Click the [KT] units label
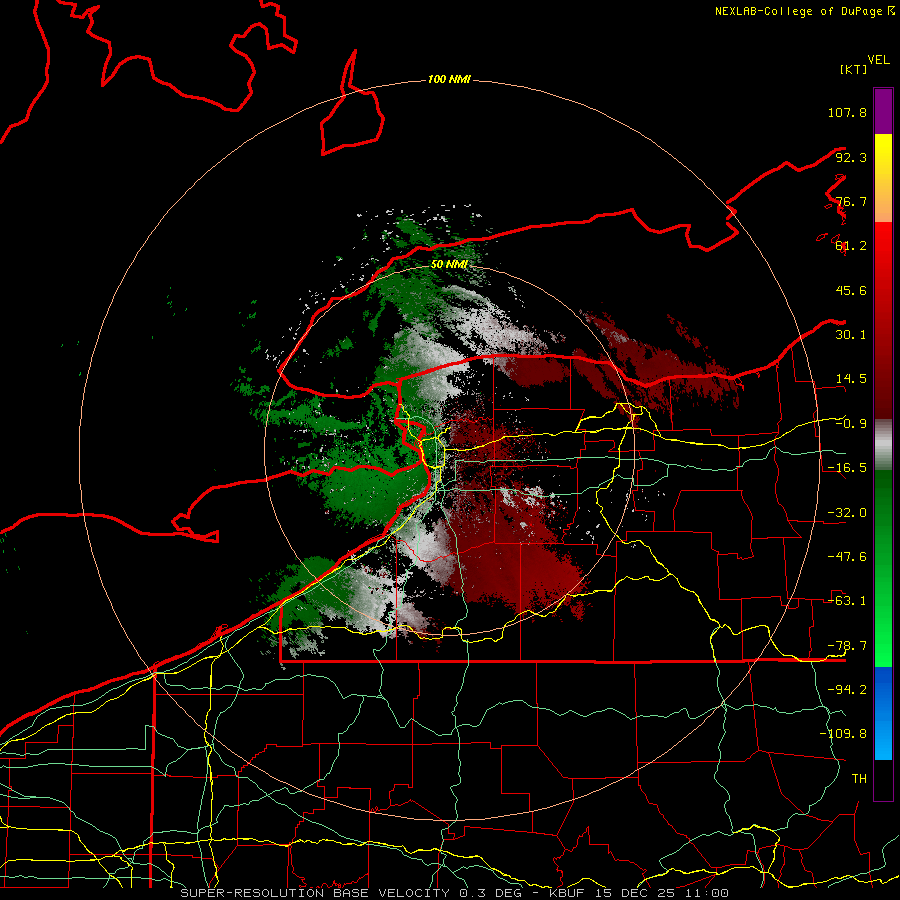 point(854,69)
